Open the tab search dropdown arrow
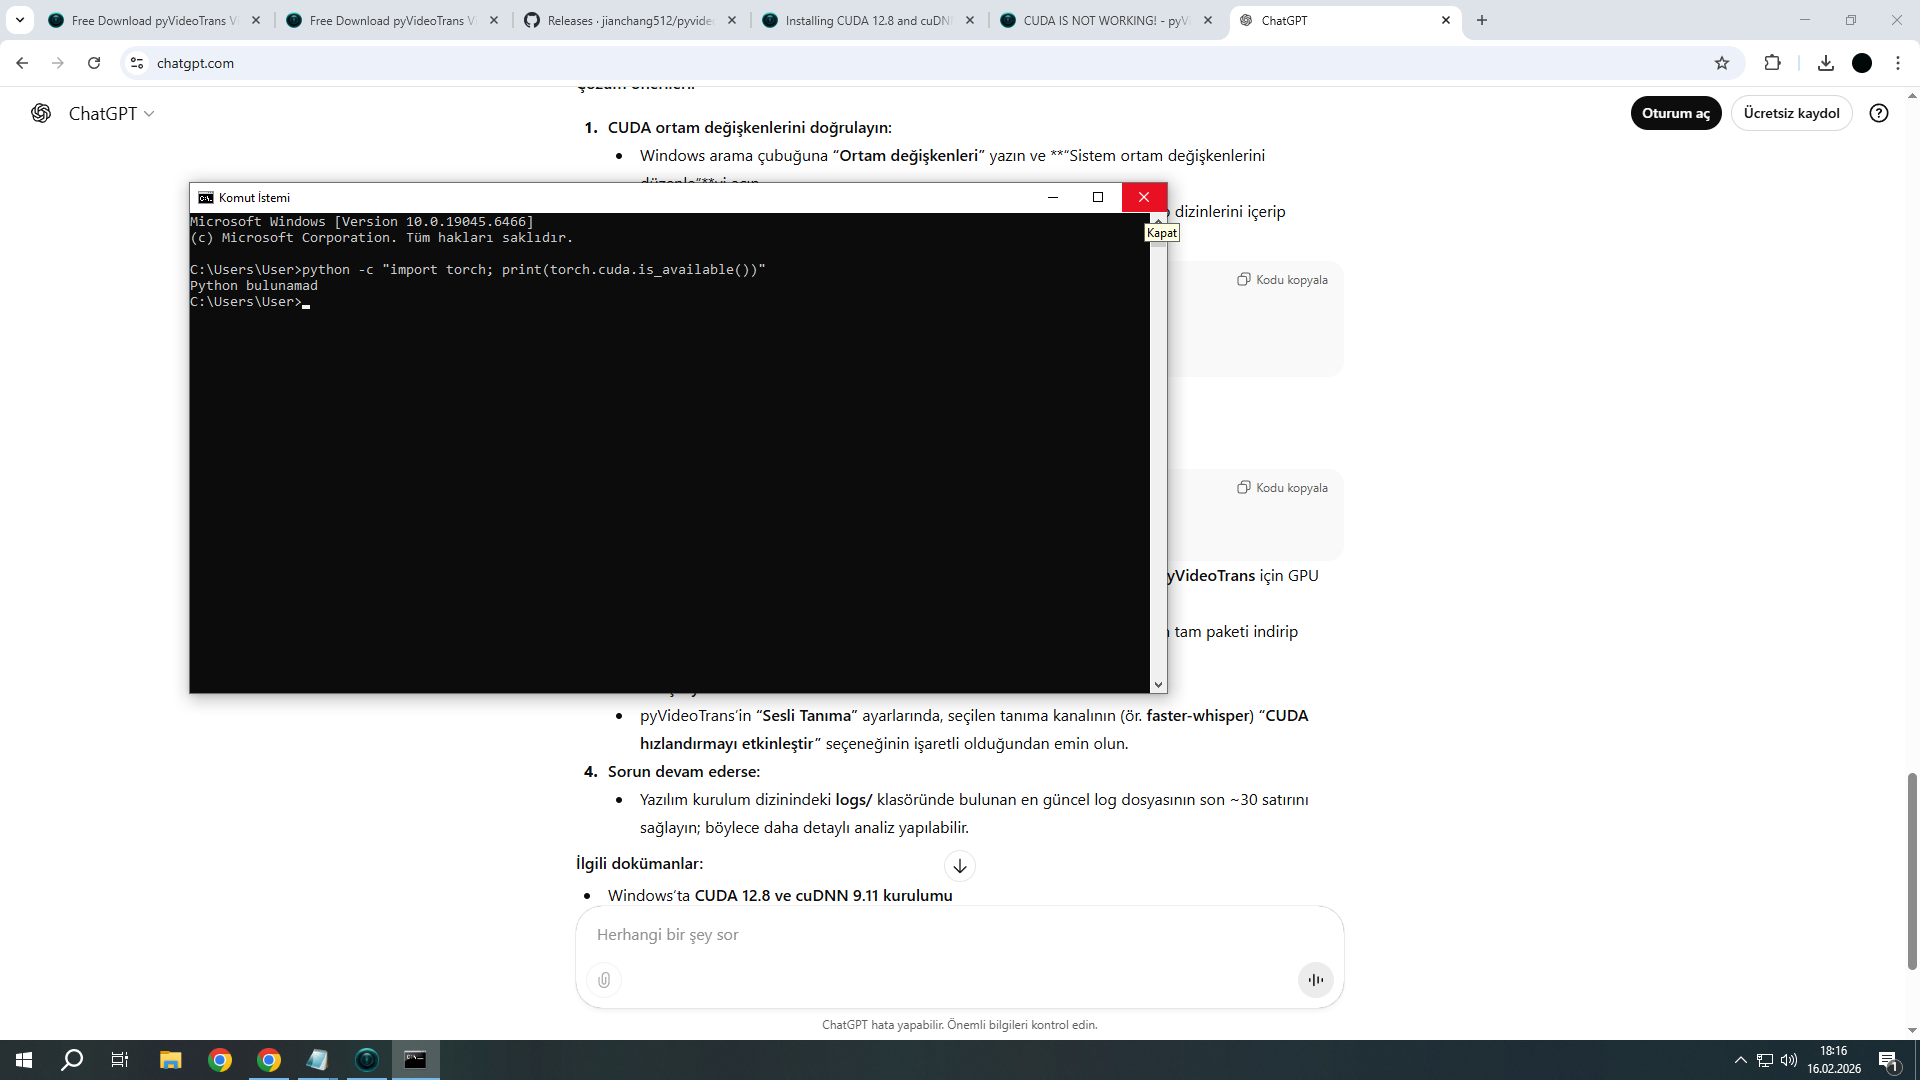1920x1080 pixels. coord(19,20)
